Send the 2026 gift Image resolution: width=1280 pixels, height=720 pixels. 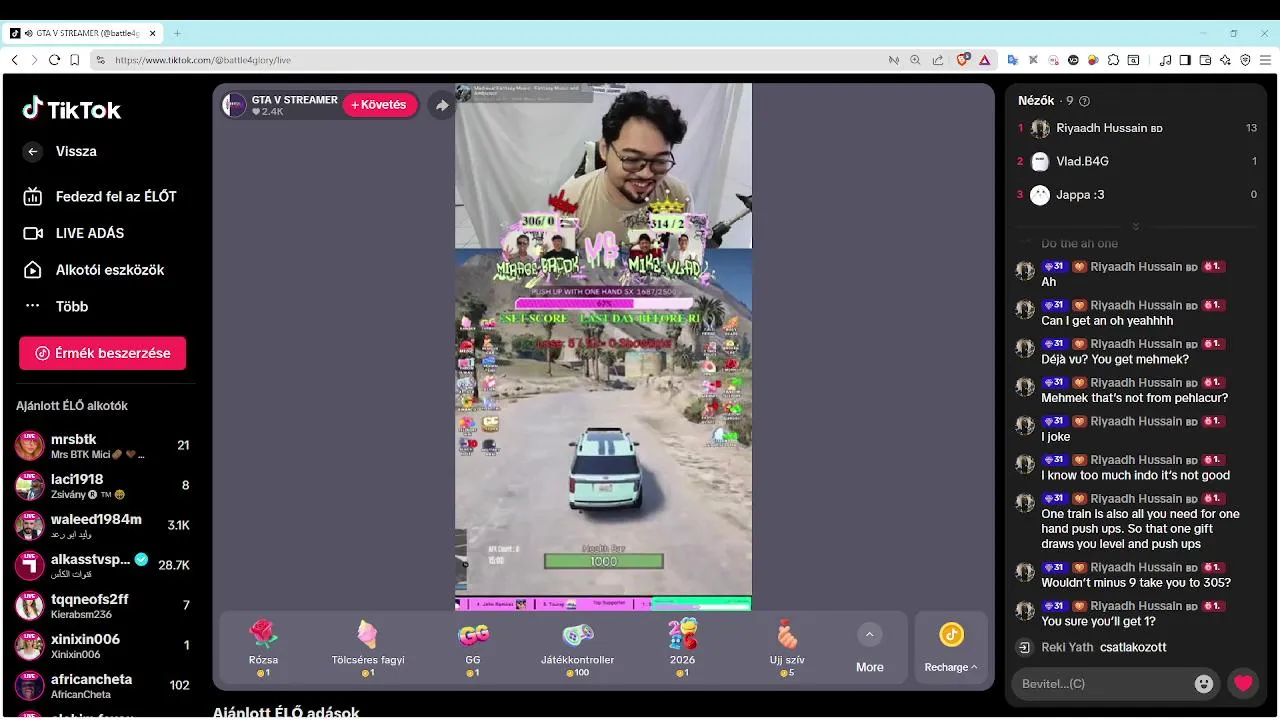pos(683,647)
